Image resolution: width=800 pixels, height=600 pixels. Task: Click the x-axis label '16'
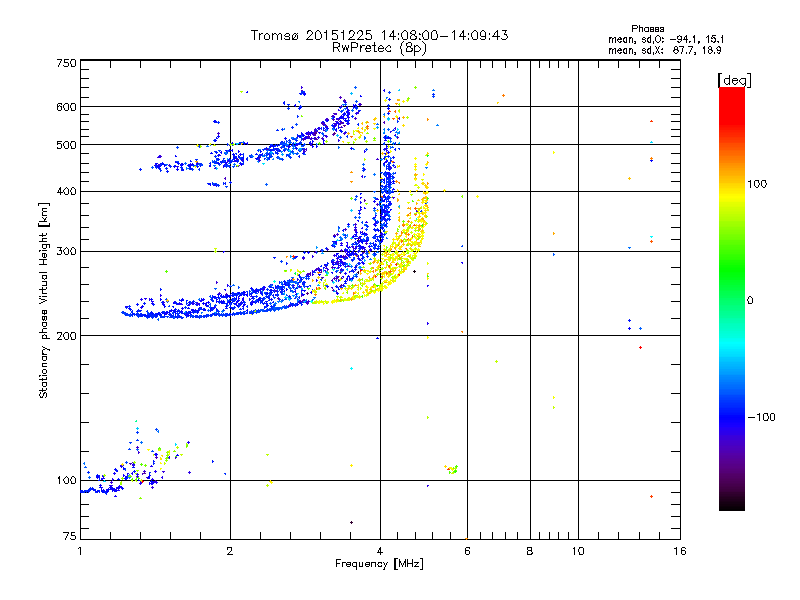click(680, 551)
